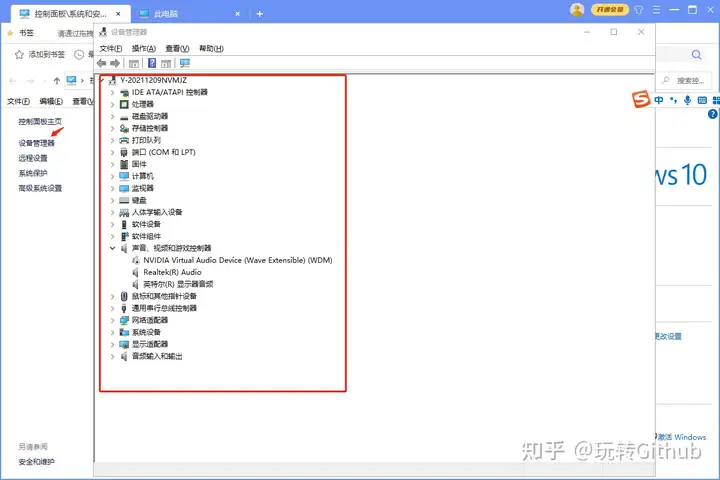Expand the 处理器 node
This screenshot has height=480, width=720.
tap(112, 104)
